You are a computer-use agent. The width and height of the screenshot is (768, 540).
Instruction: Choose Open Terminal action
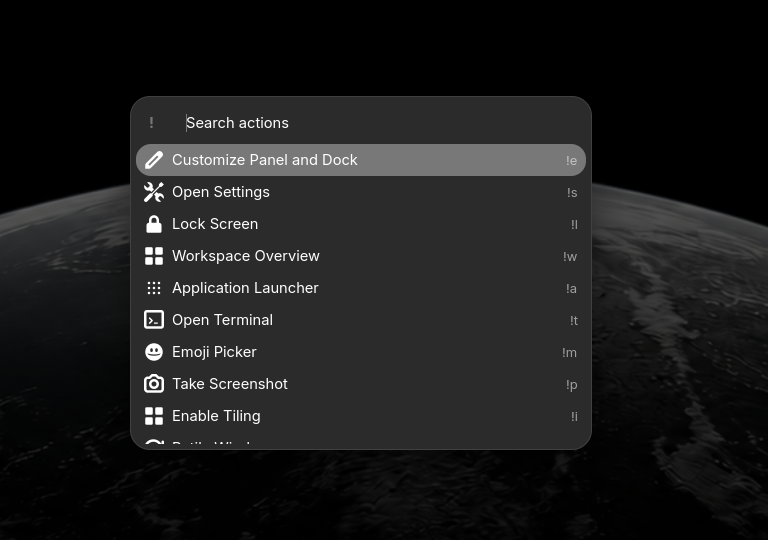pyautogui.click(x=361, y=320)
